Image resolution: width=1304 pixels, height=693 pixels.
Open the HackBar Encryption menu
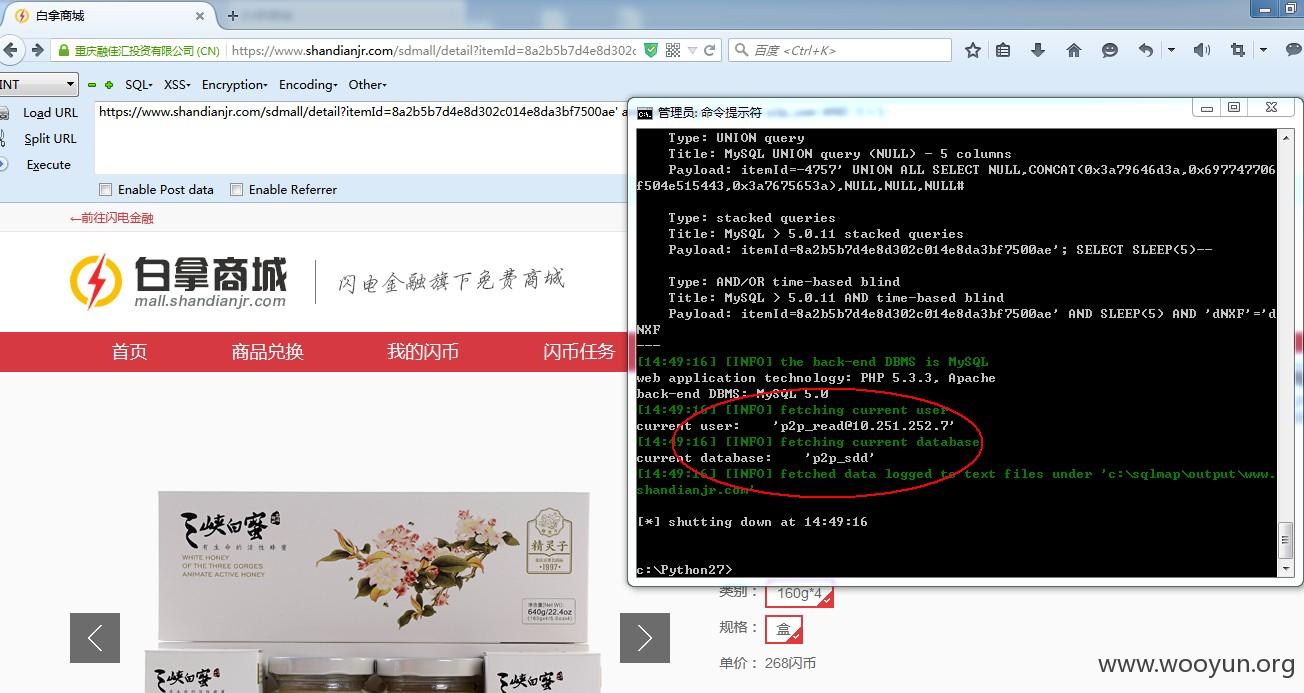click(x=234, y=85)
